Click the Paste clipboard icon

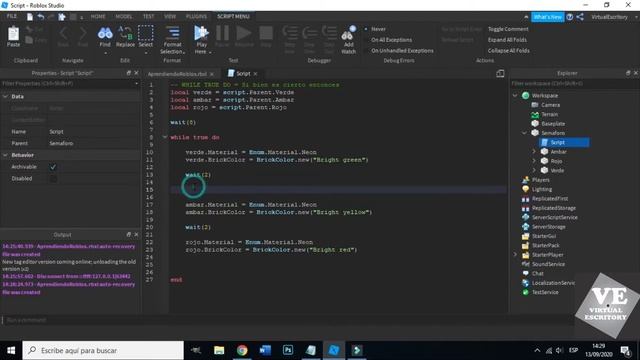13,34
